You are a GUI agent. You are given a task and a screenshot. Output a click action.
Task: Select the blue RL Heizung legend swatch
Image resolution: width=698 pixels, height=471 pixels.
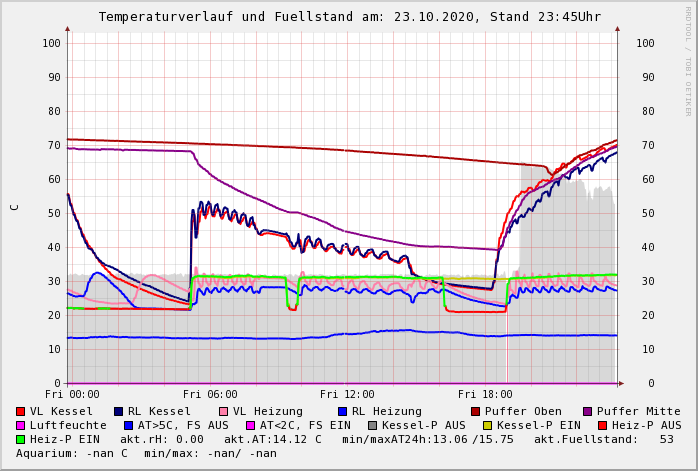342,411
